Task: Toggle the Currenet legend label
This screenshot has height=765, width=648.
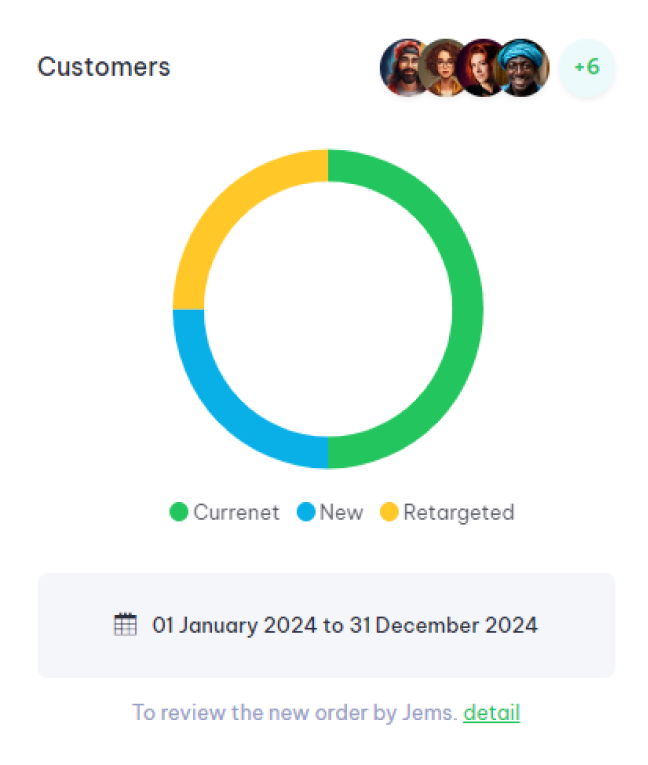Action: pyautogui.click(x=236, y=513)
